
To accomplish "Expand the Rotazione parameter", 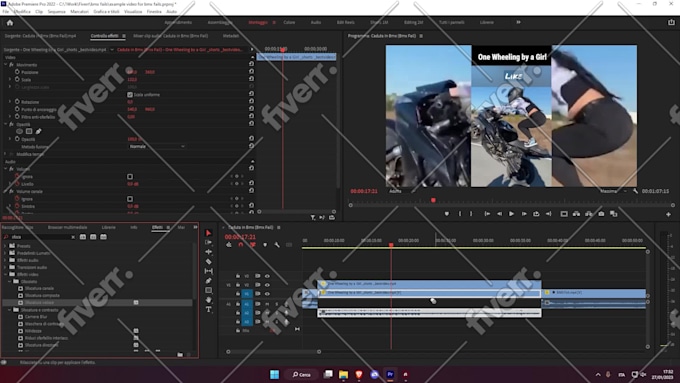I will [10, 101].
